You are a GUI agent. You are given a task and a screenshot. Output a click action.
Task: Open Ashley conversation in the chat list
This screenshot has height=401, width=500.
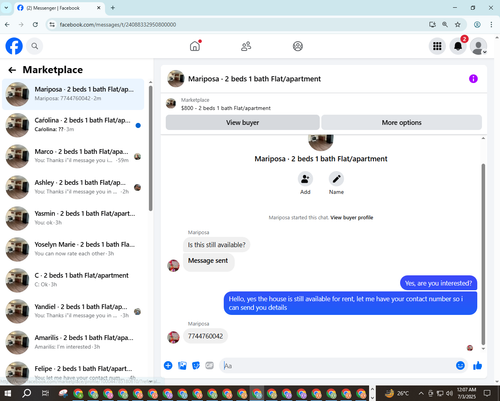(x=73, y=187)
